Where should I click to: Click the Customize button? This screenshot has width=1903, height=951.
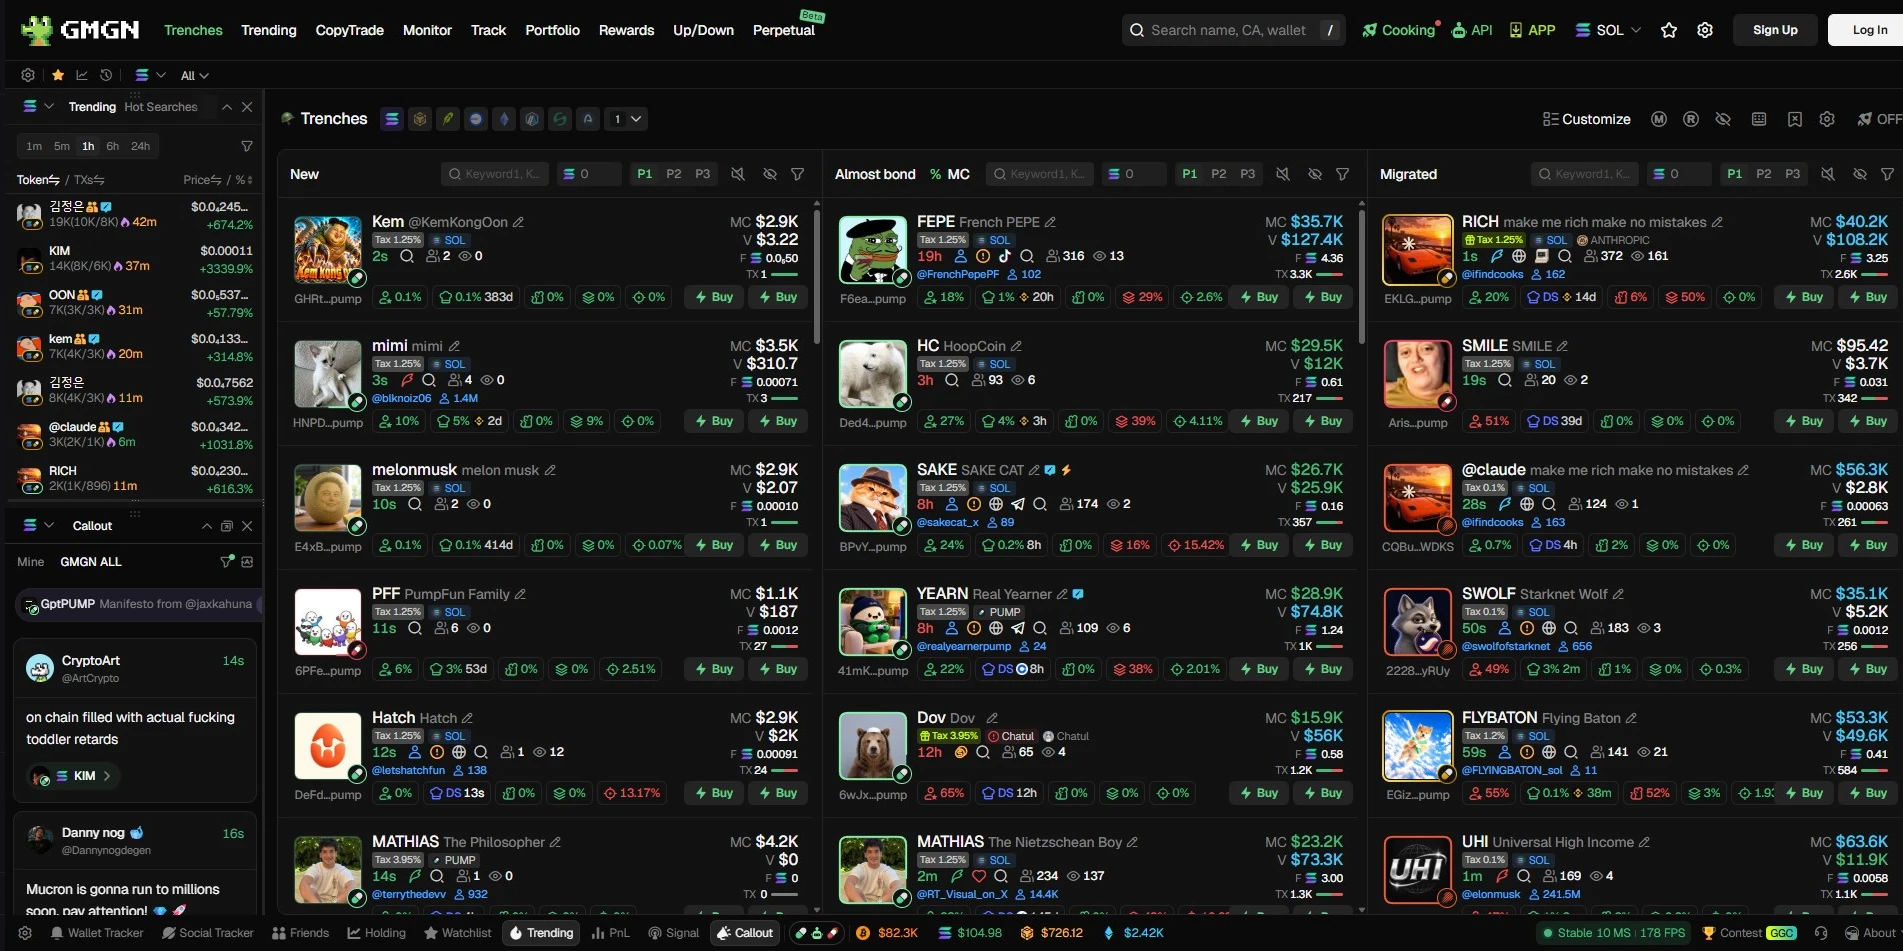coord(1587,119)
